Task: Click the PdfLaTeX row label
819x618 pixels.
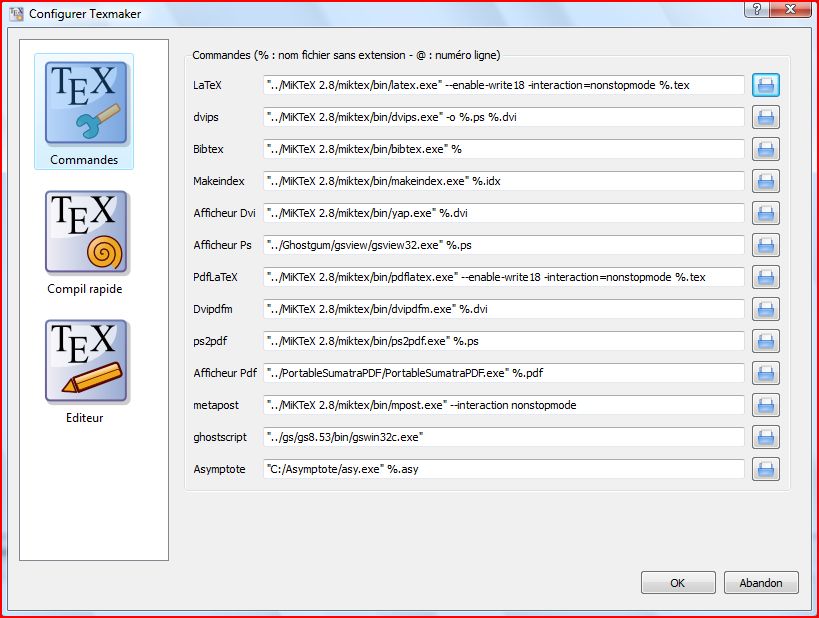Action: [215, 277]
